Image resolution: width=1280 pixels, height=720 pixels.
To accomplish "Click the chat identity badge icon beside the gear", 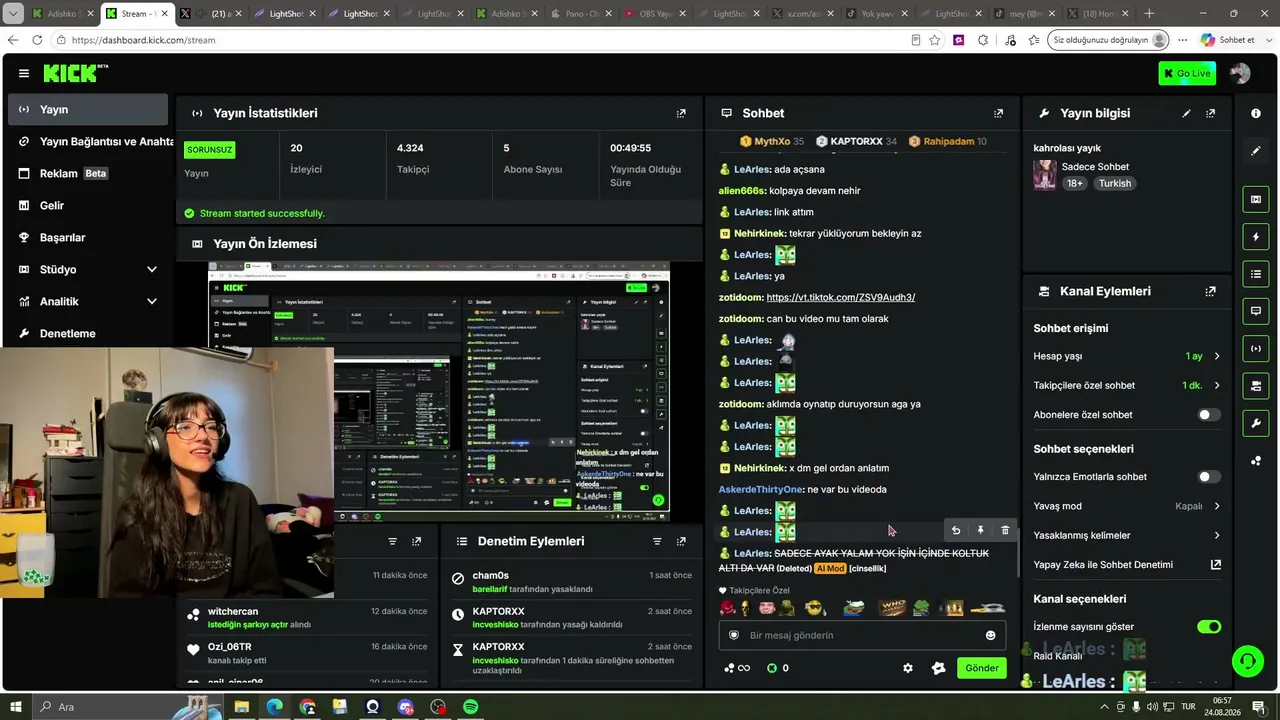I will 938,668.
